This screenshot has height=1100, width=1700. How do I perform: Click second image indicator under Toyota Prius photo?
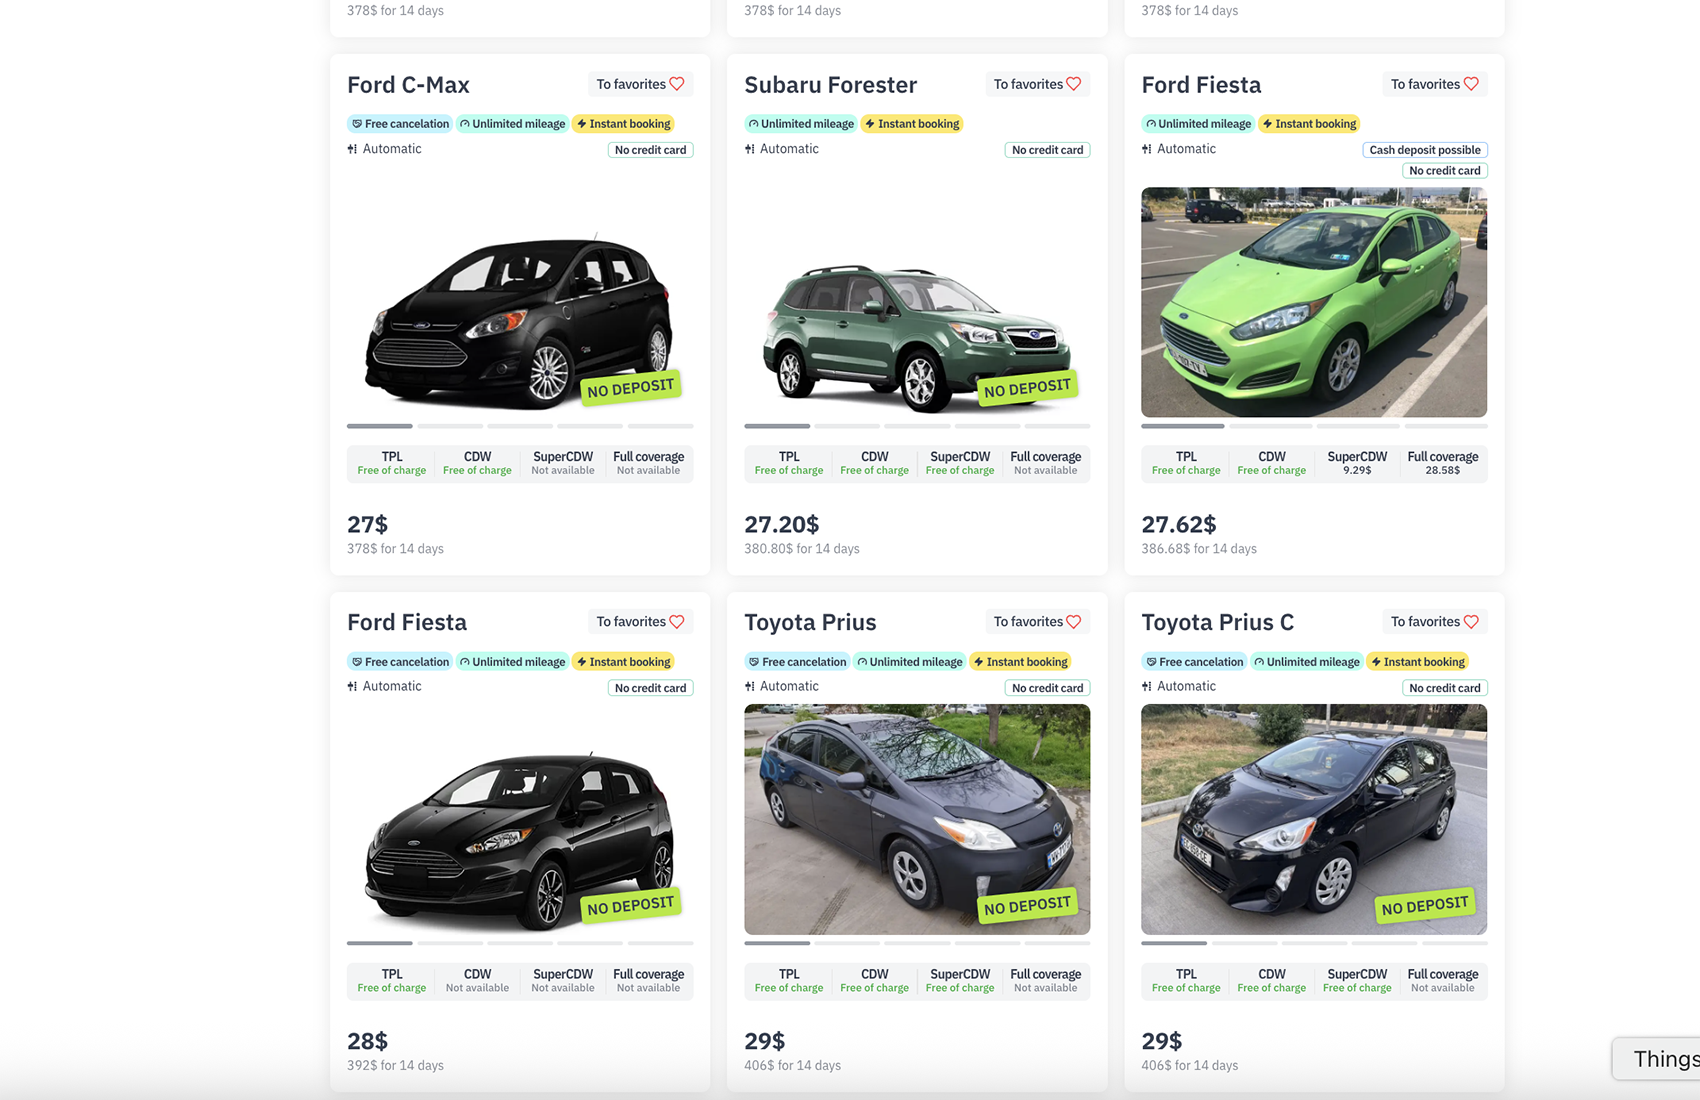pos(847,943)
